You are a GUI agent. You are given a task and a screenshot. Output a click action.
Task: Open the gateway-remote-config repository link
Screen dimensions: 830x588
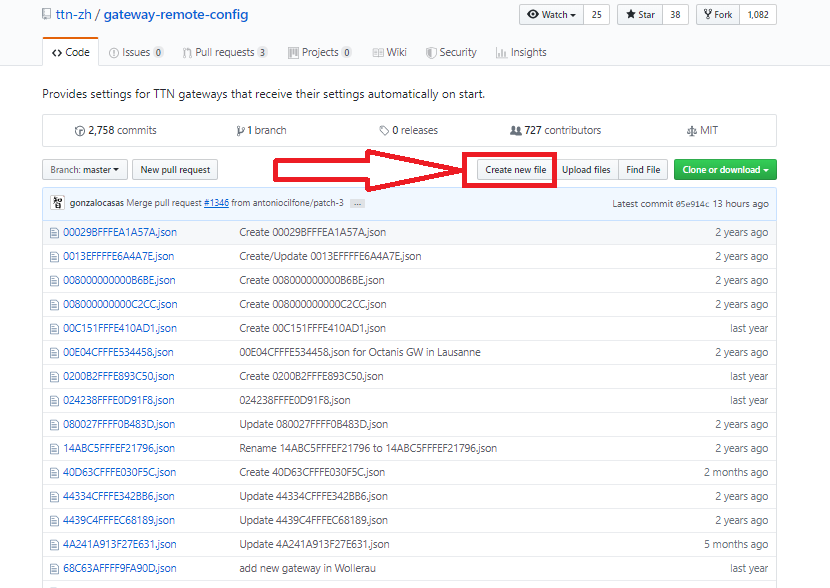pyautogui.click(x=176, y=14)
